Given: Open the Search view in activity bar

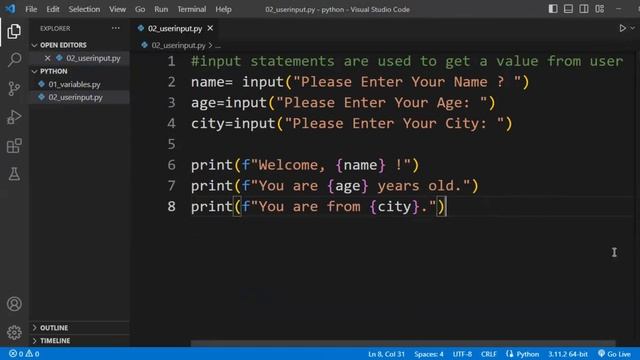Looking at the screenshot, I should pyautogui.click(x=14, y=60).
